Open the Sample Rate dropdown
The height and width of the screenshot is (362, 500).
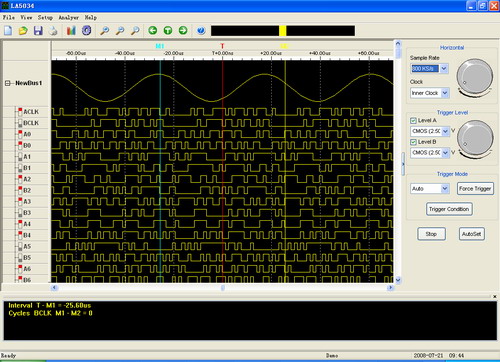[x=444, y=69]
